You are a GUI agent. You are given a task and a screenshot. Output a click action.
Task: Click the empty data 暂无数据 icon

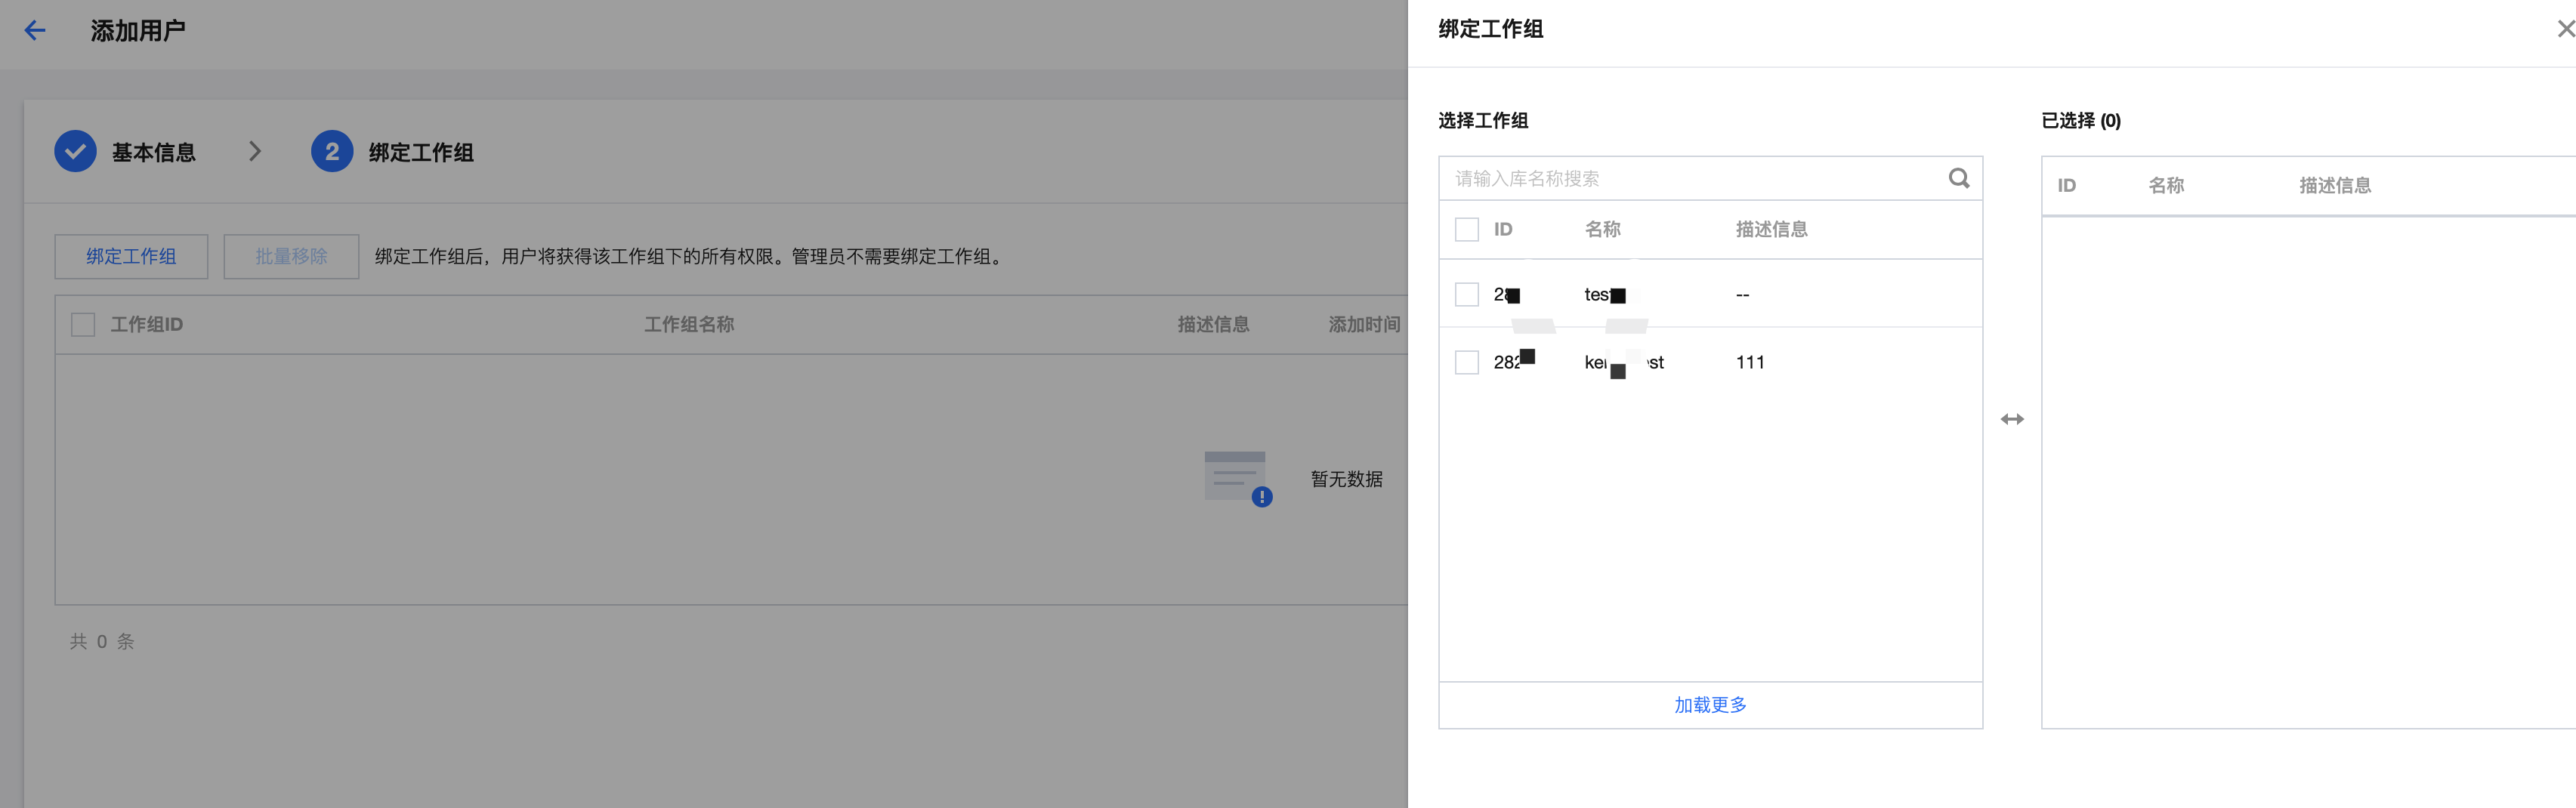click(1237, 478)
